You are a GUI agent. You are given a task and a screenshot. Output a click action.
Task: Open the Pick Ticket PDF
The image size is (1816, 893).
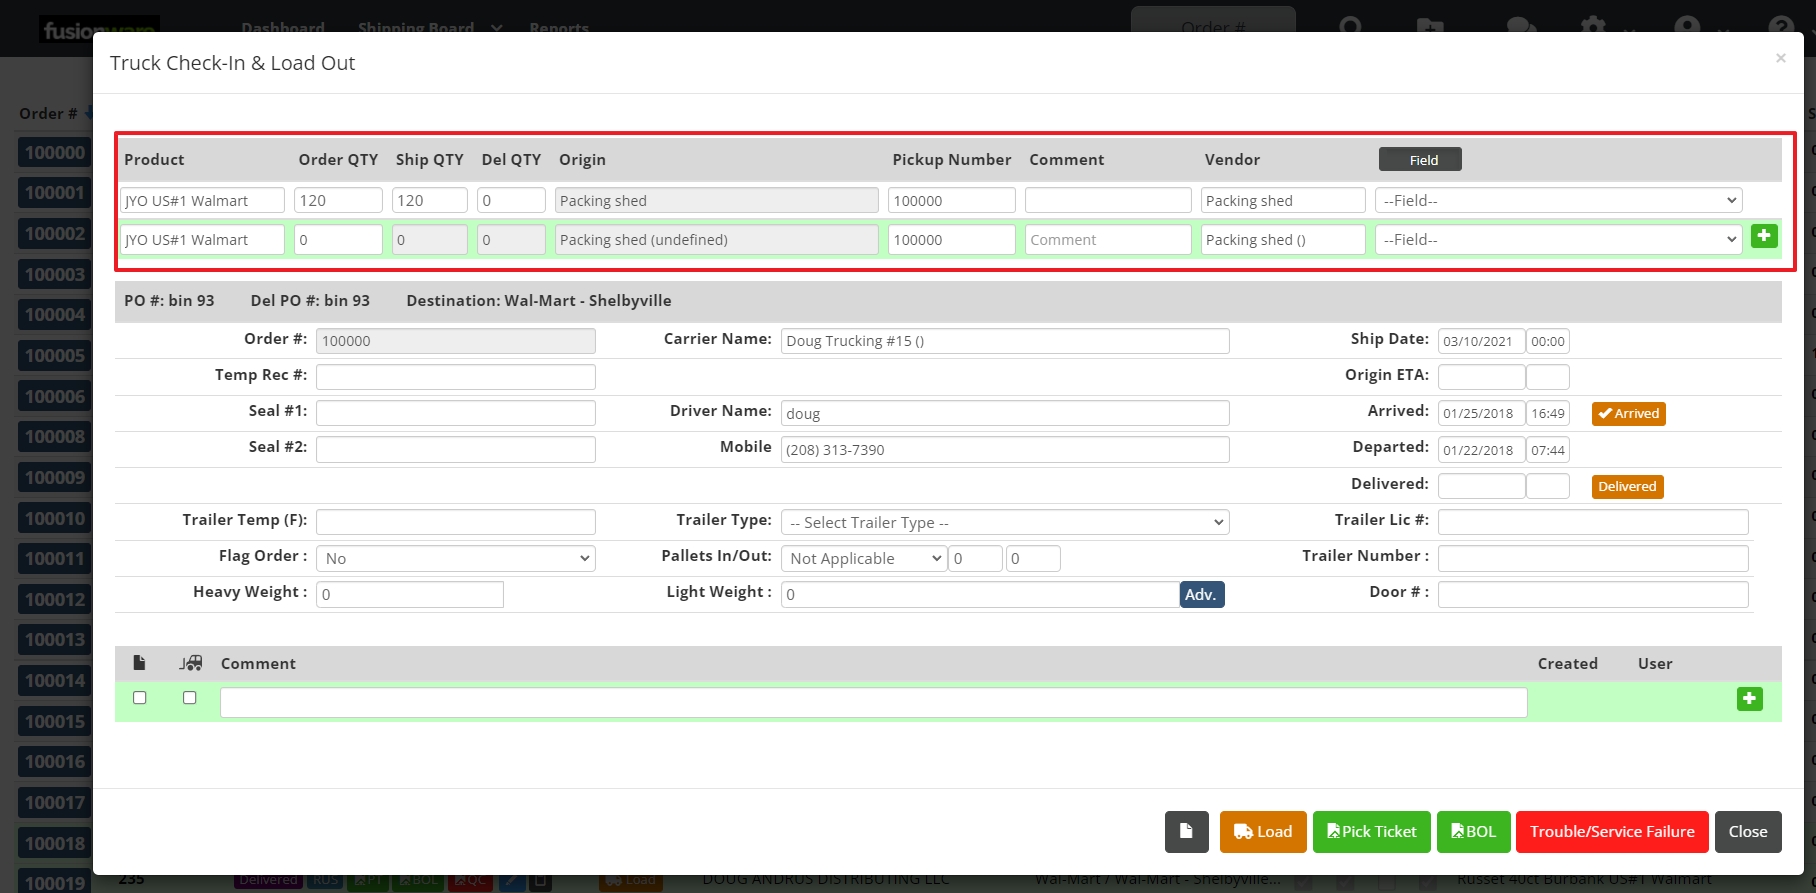click(x=1371, y=832)
